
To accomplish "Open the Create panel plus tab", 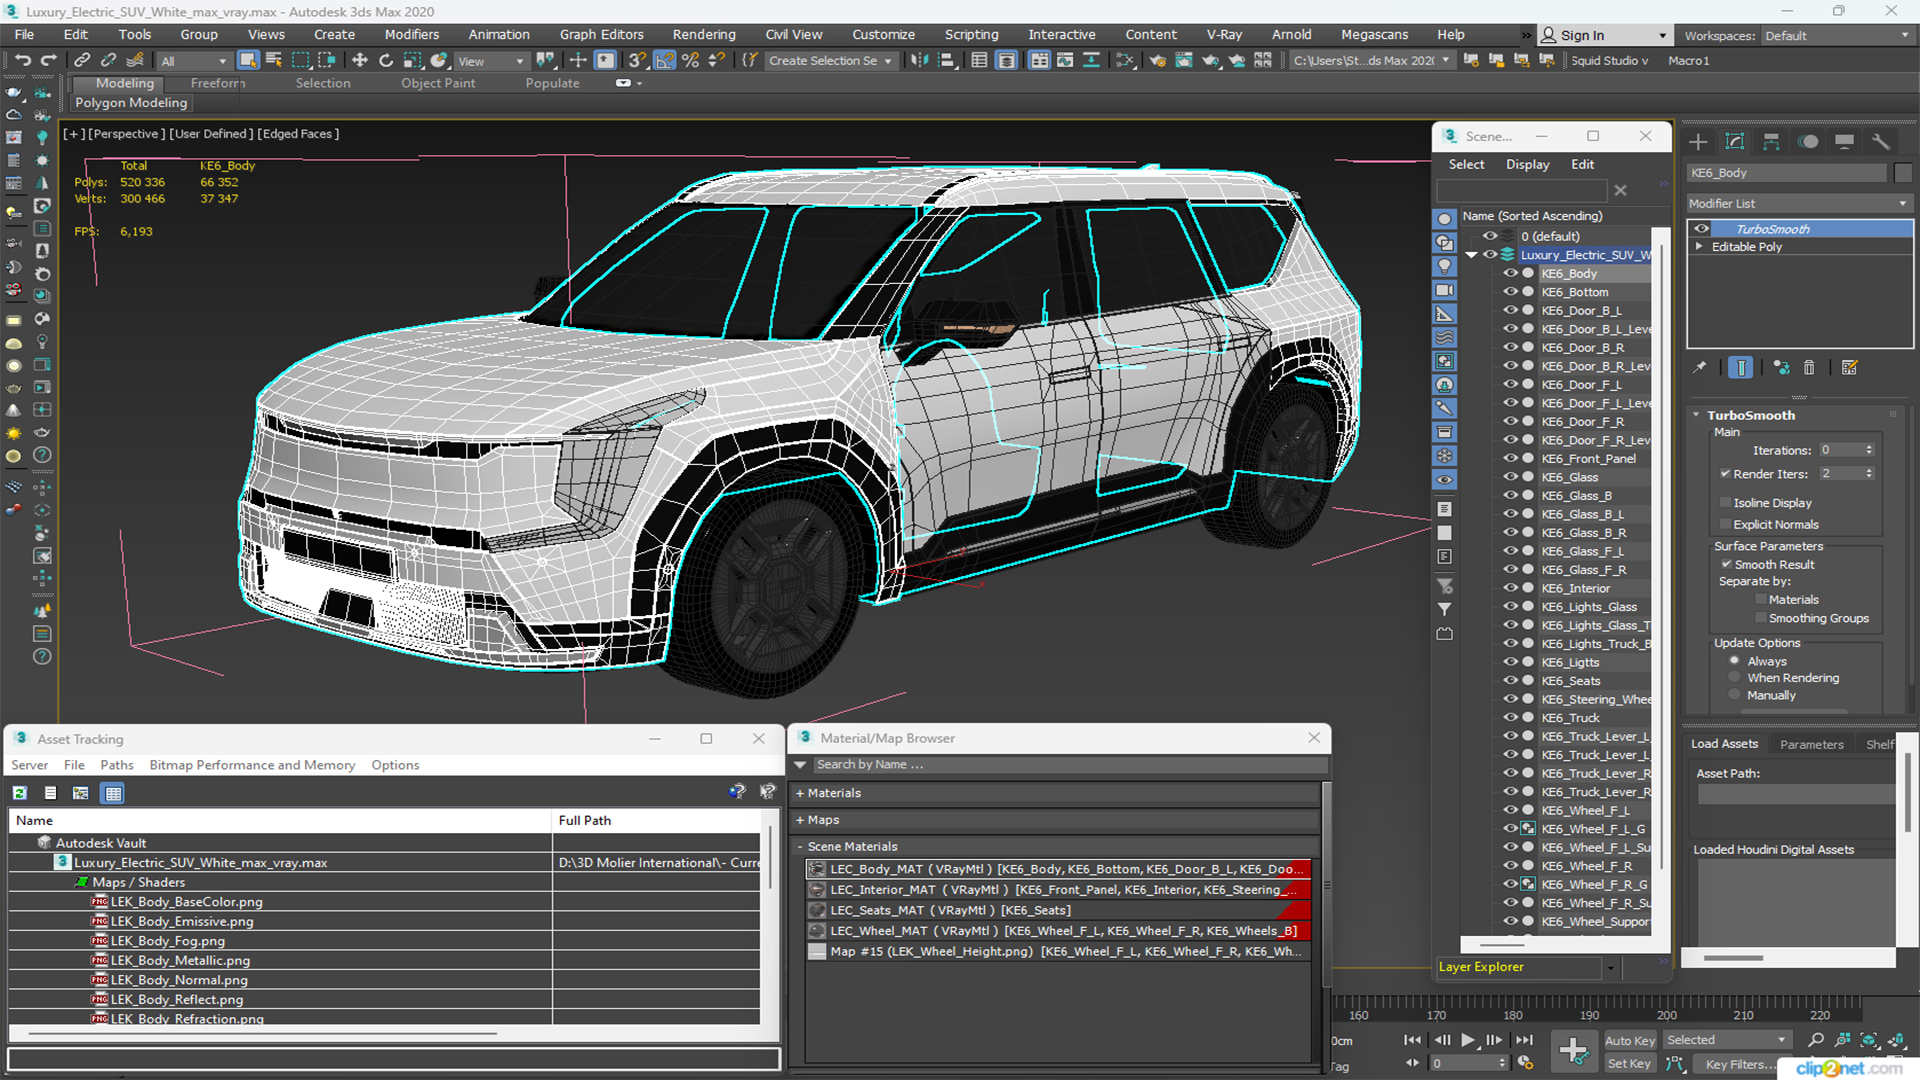I will (1698, 141).
